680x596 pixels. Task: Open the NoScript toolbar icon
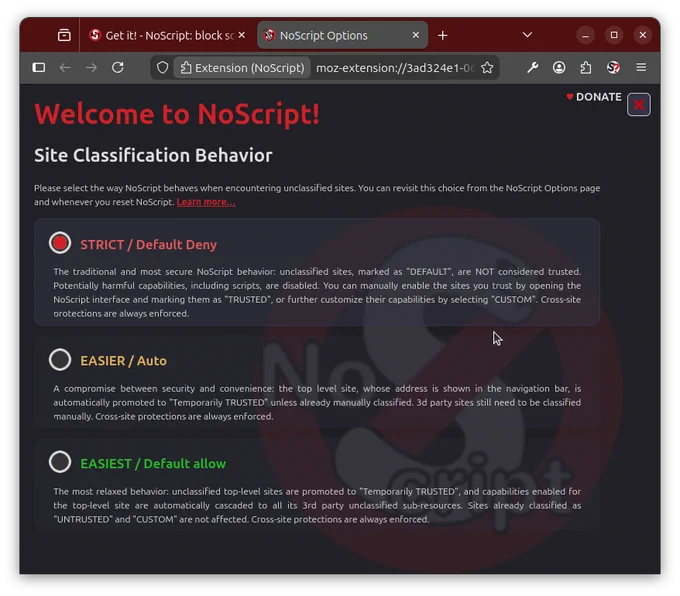(613, 68)
